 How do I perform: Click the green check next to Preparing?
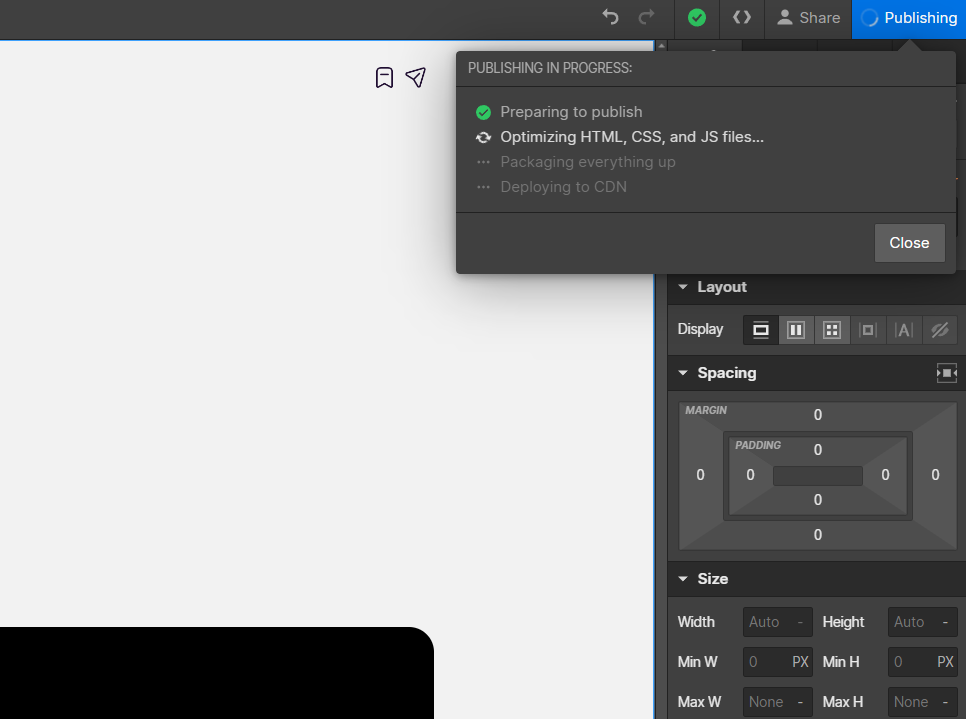point(484,112)
